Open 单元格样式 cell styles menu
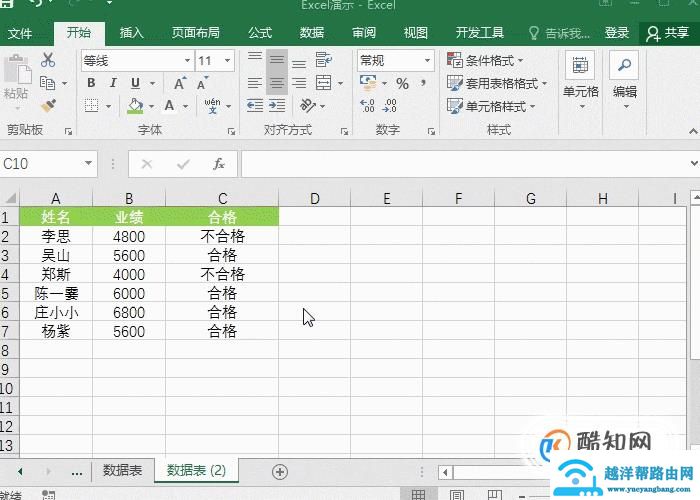The width and height of the screenshot is (700, 500). [491, 107]
